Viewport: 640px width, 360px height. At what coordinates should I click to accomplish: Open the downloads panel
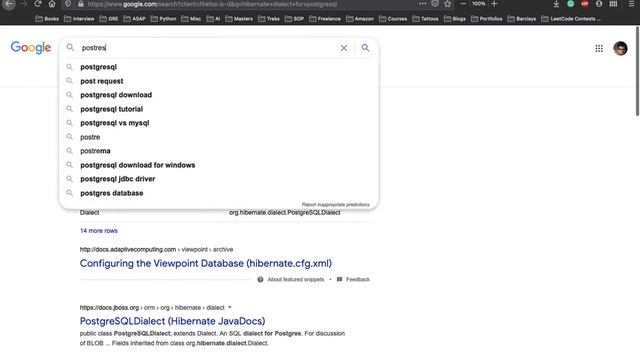(x=556, y=4)
